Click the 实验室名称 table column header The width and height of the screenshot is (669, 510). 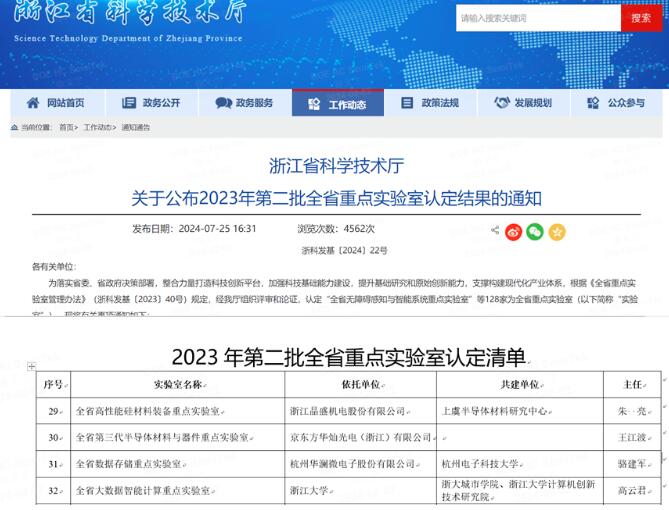(178, 385)
